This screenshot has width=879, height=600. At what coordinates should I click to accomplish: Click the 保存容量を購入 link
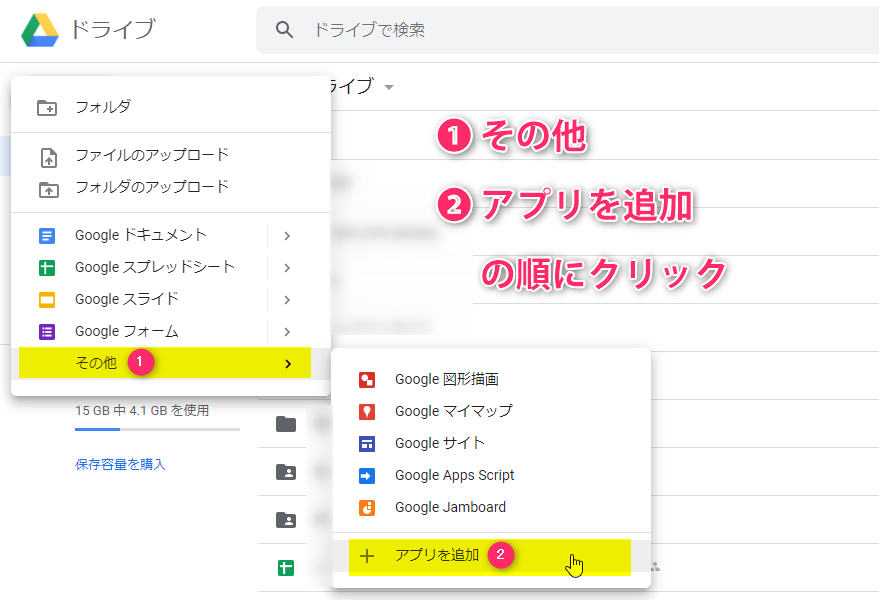click(x=121, y=464)
